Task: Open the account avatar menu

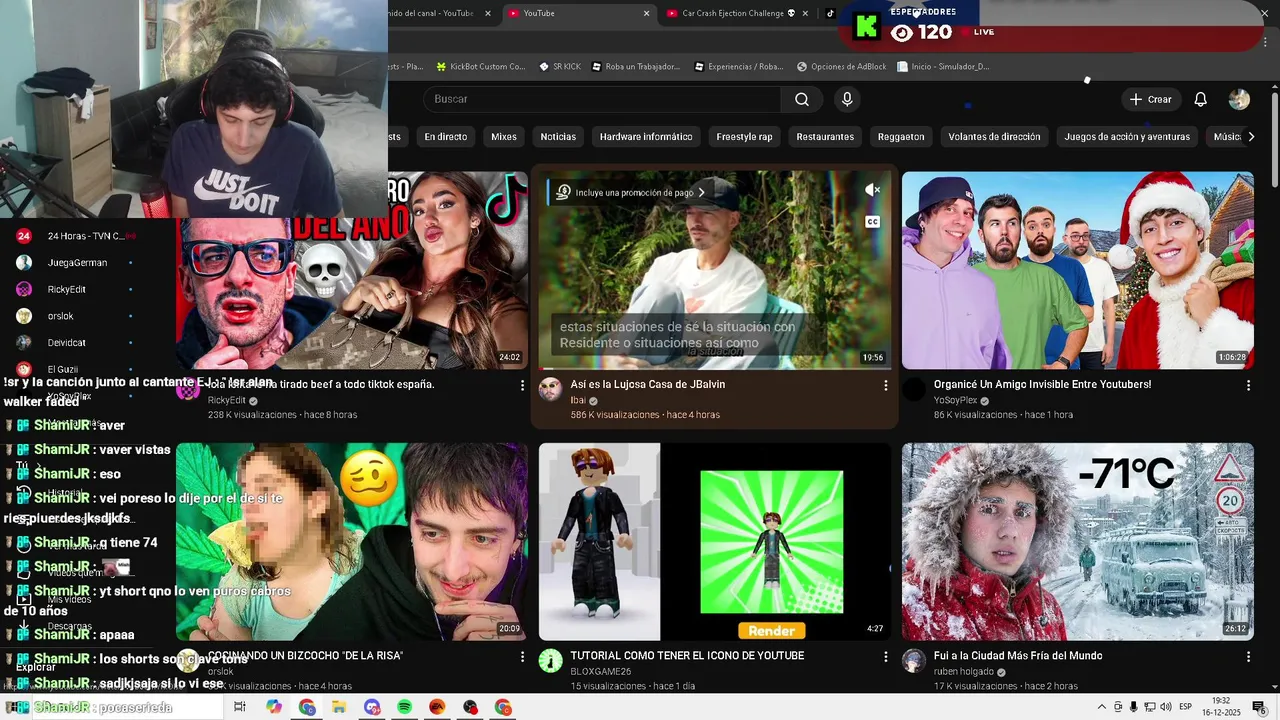Action: click(1239, 99)
